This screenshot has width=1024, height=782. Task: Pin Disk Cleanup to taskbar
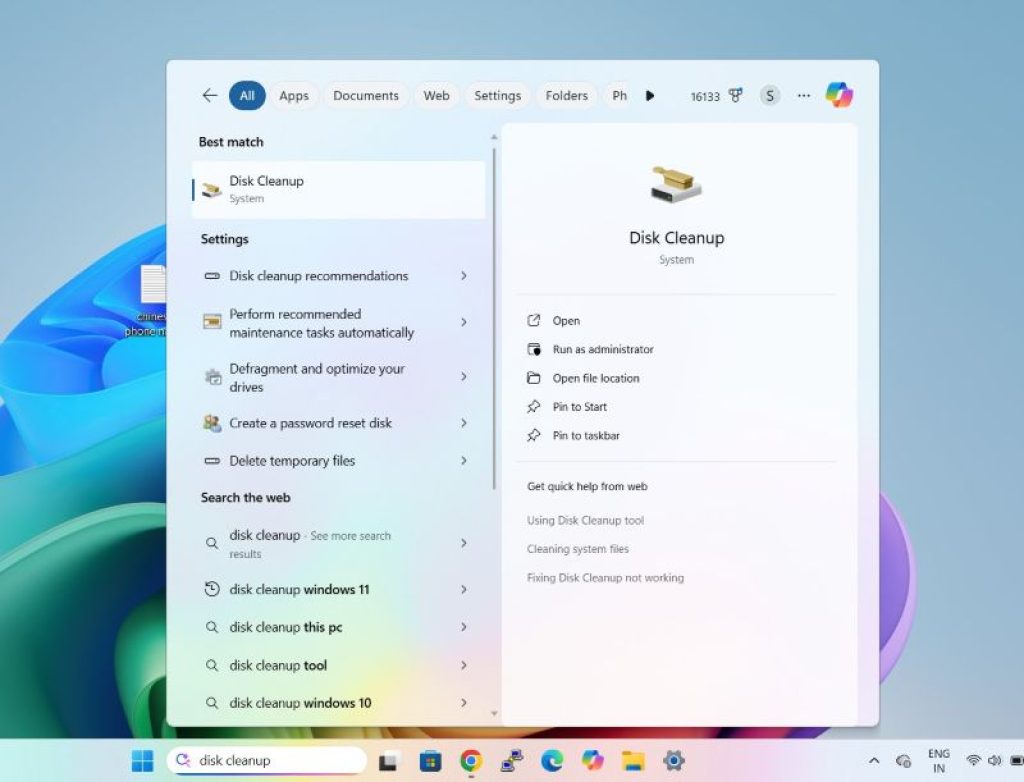tap(586, 435)
